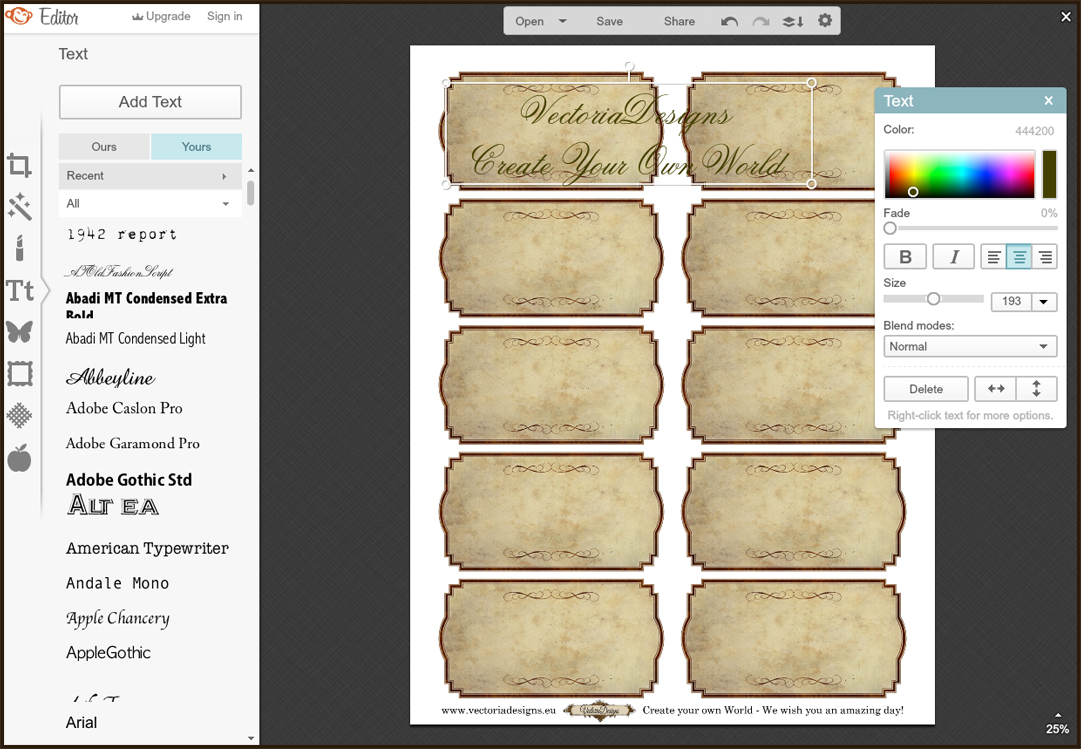
Task: Open the Crop basic edits tool
Action: click(19, 166)
